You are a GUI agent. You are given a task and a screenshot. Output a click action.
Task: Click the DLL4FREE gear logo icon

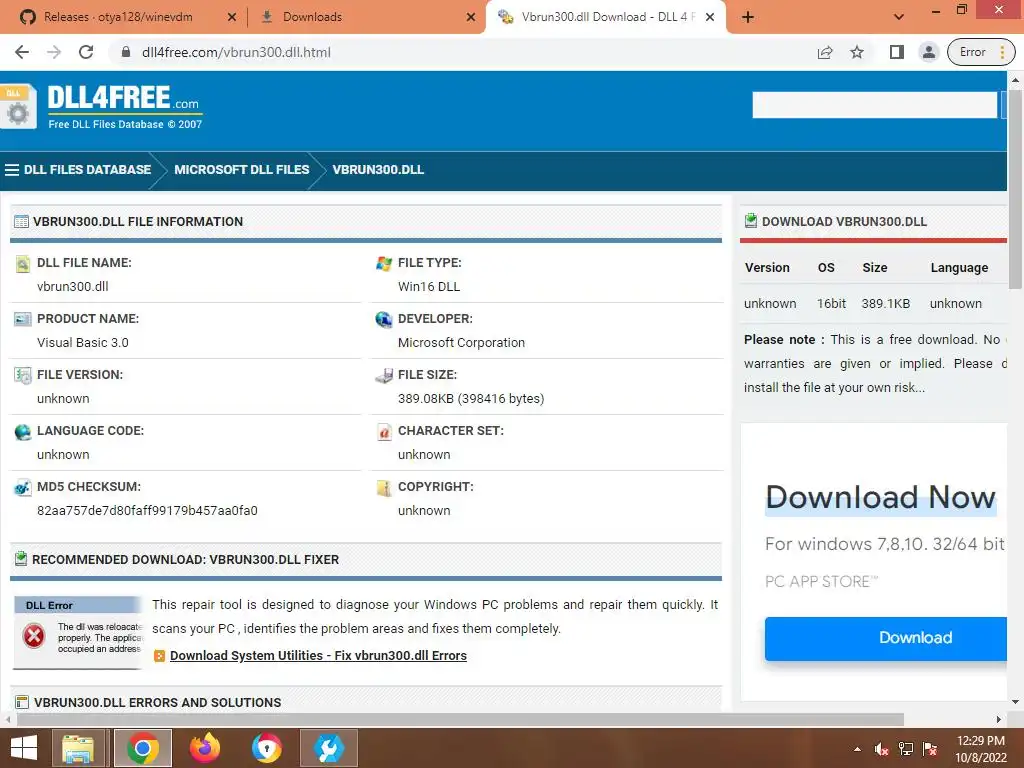click(18, 107)
